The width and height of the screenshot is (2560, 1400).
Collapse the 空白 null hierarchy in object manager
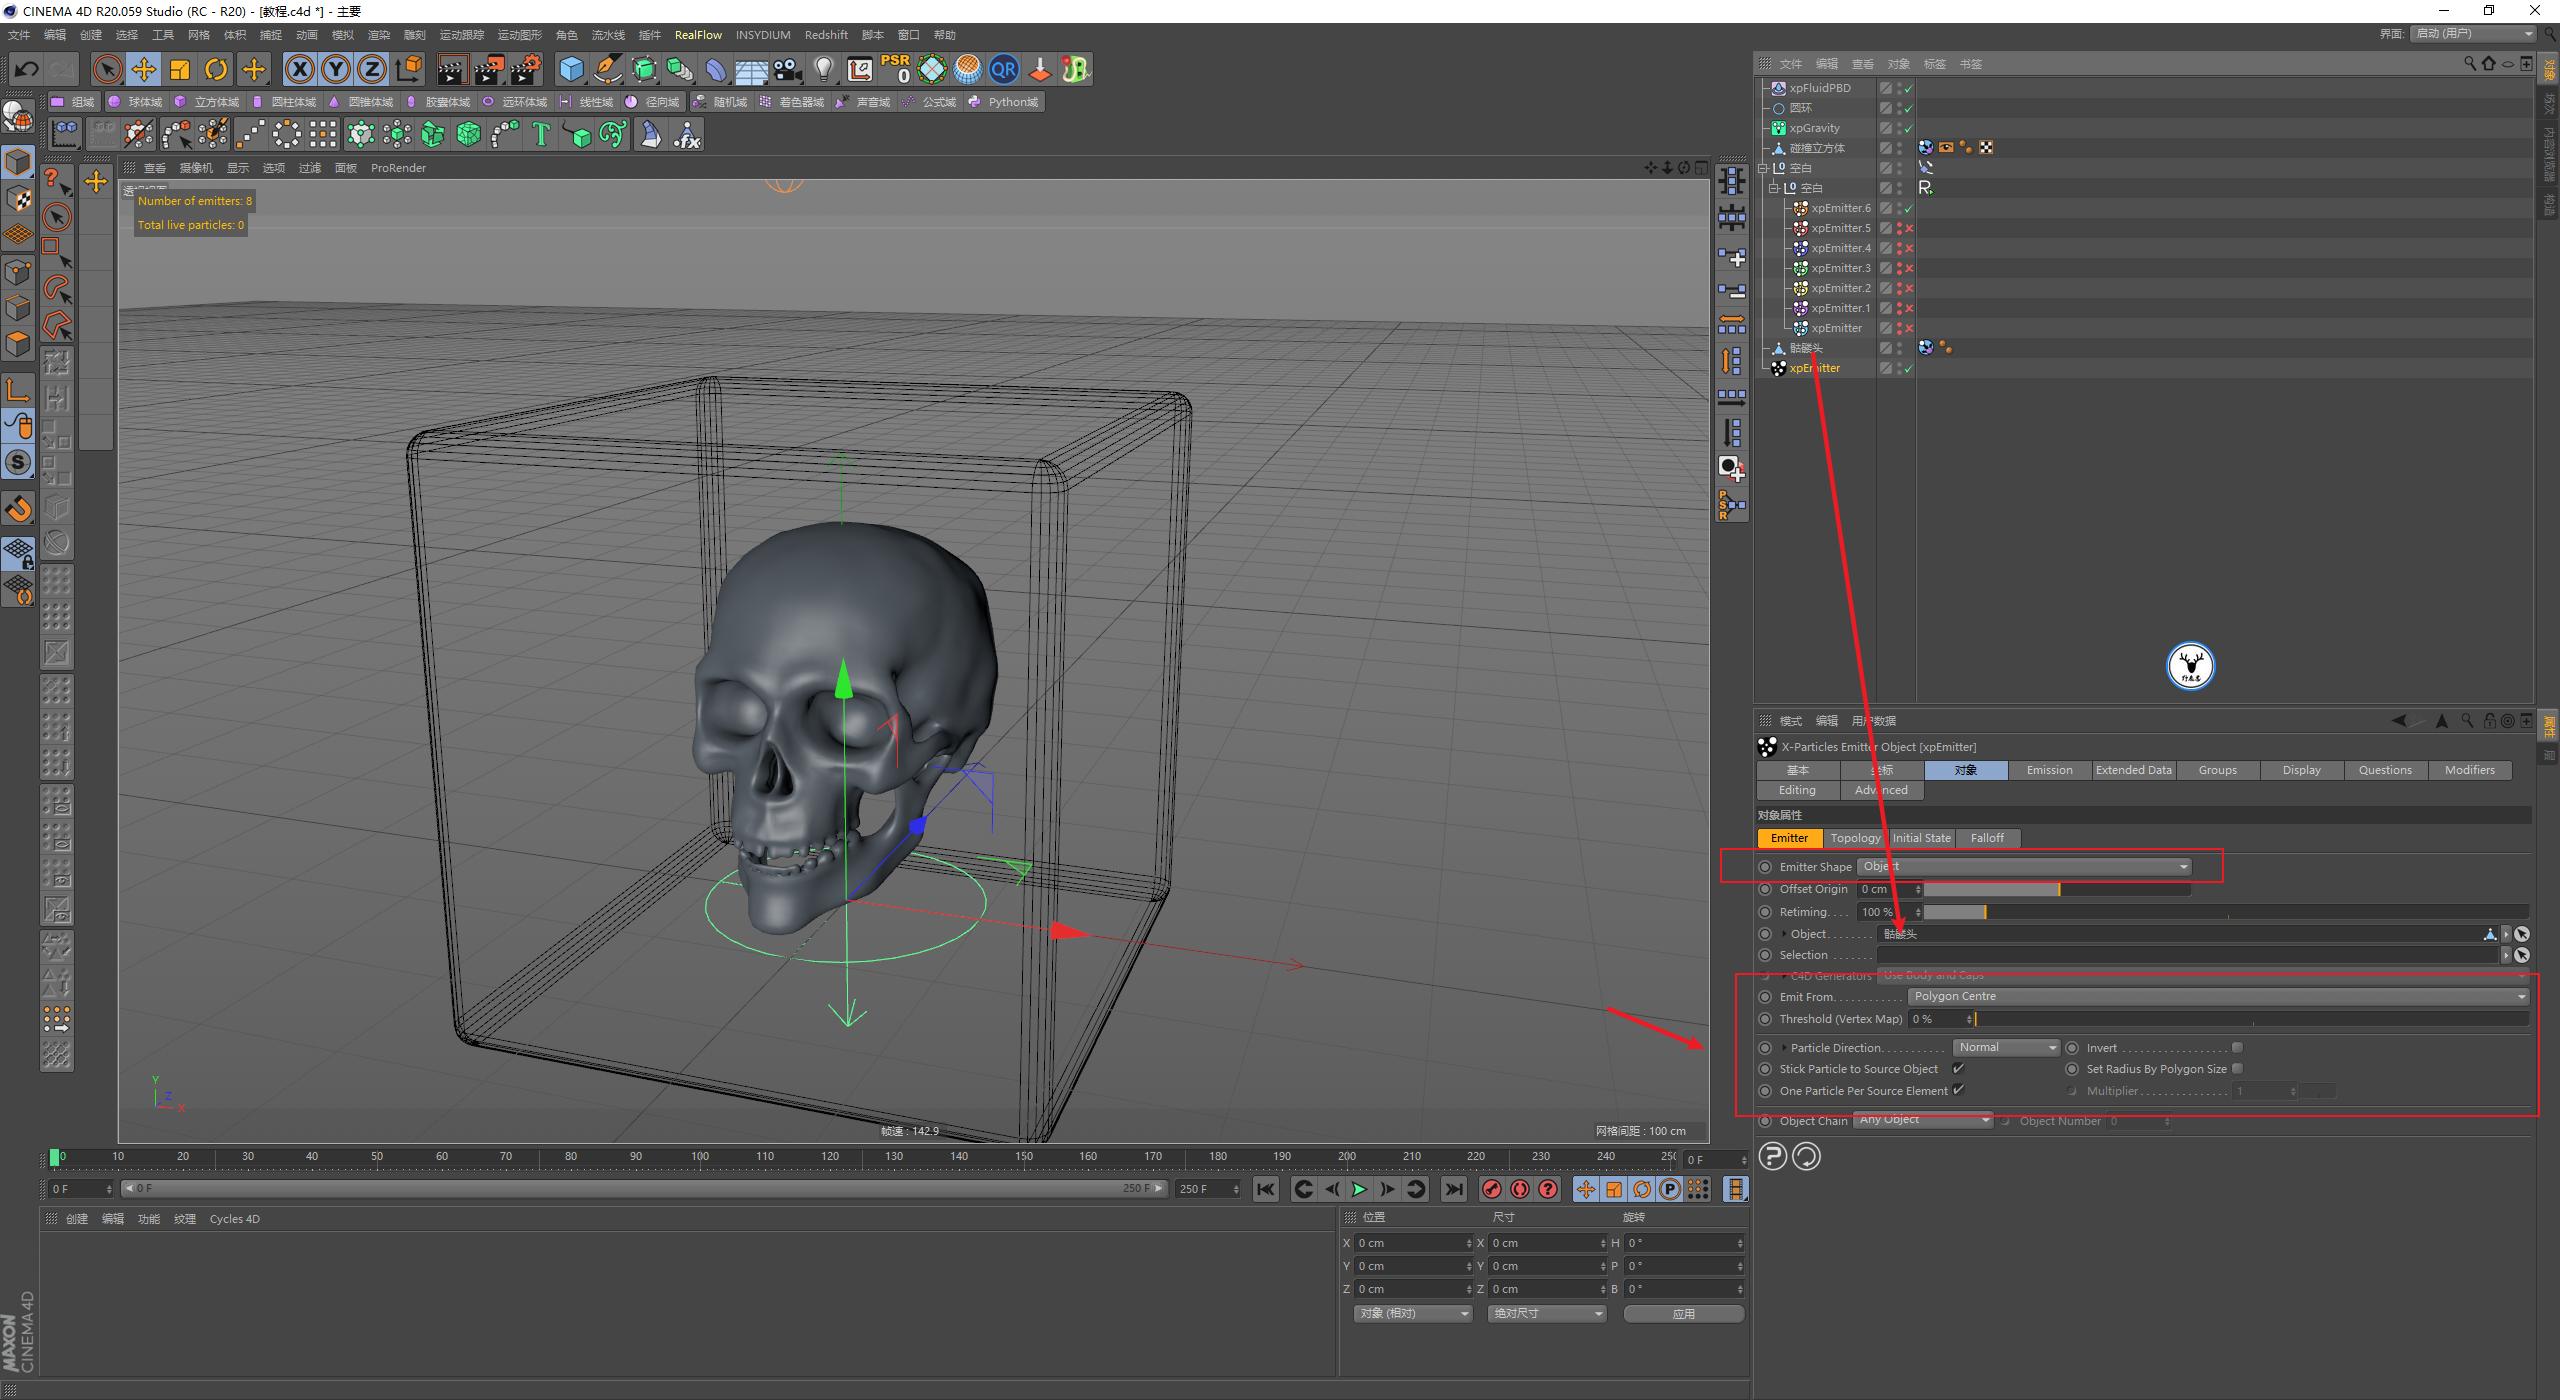tap(1763, 168)
